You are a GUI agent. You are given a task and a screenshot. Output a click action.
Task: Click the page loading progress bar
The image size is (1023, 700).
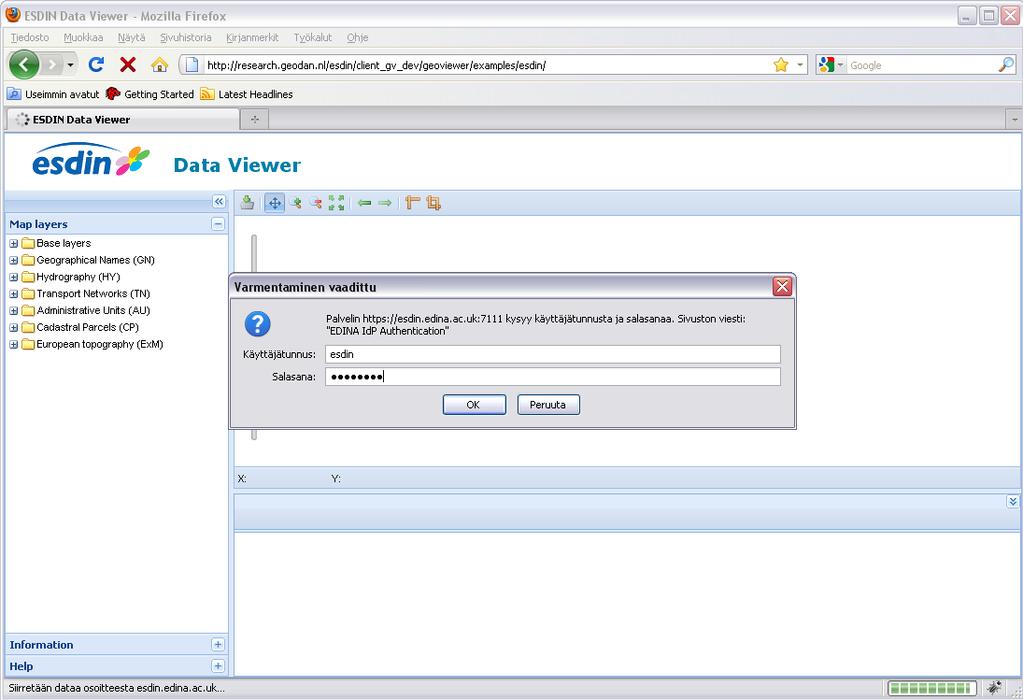(x=932, y=688)
